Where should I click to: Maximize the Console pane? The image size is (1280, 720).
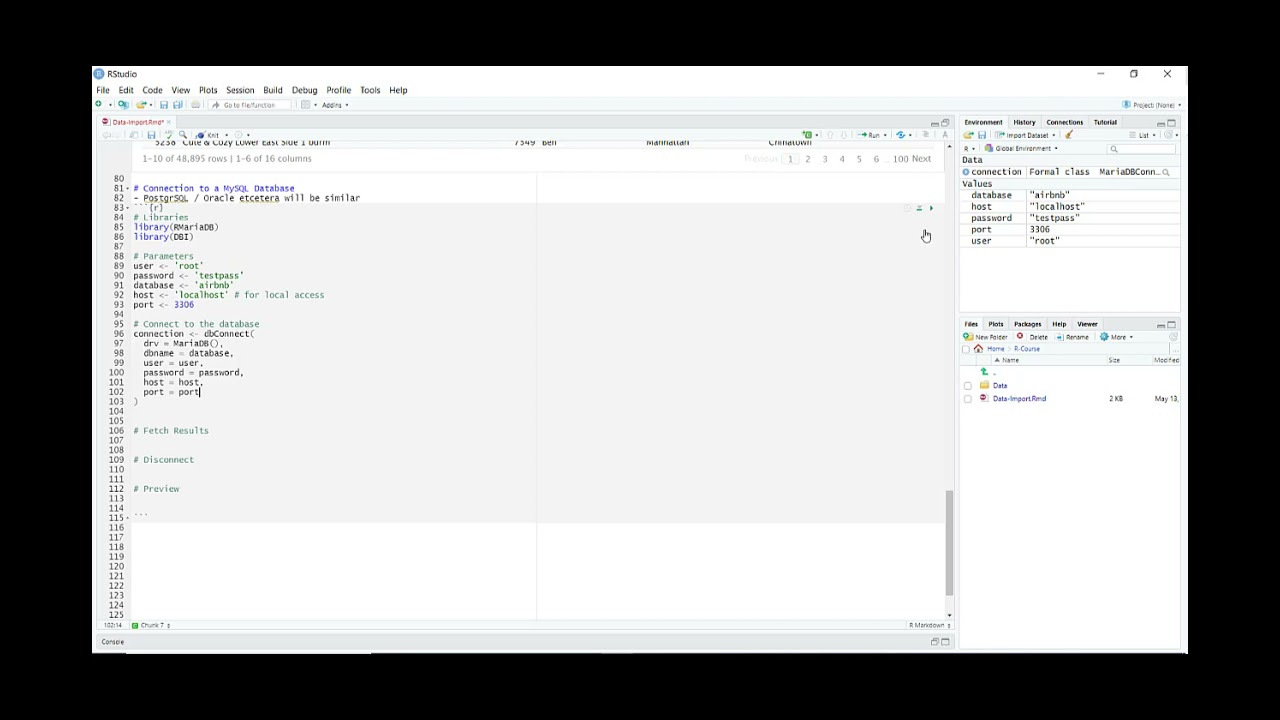pos(945,642)
